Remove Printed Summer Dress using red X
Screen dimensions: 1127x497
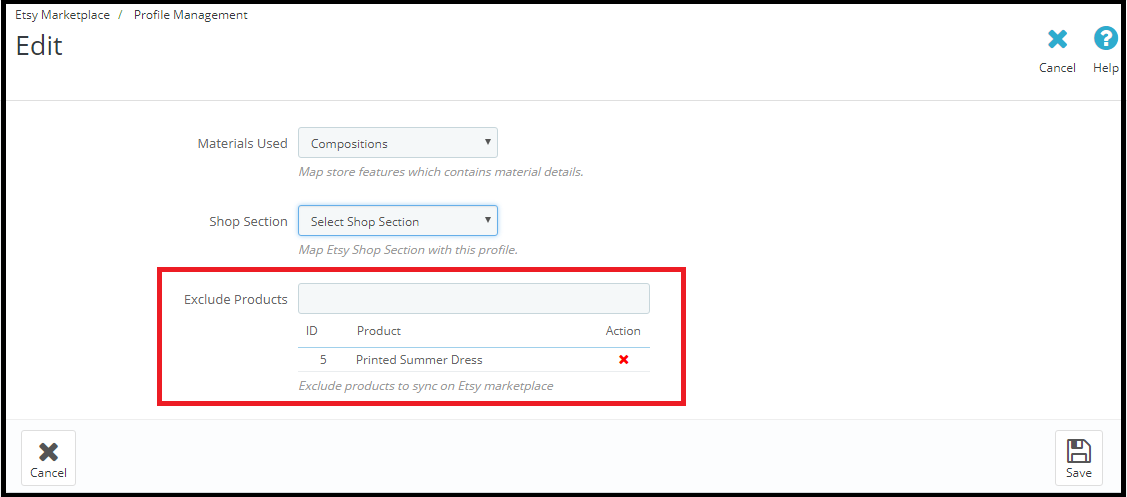[x=623, y=360]
